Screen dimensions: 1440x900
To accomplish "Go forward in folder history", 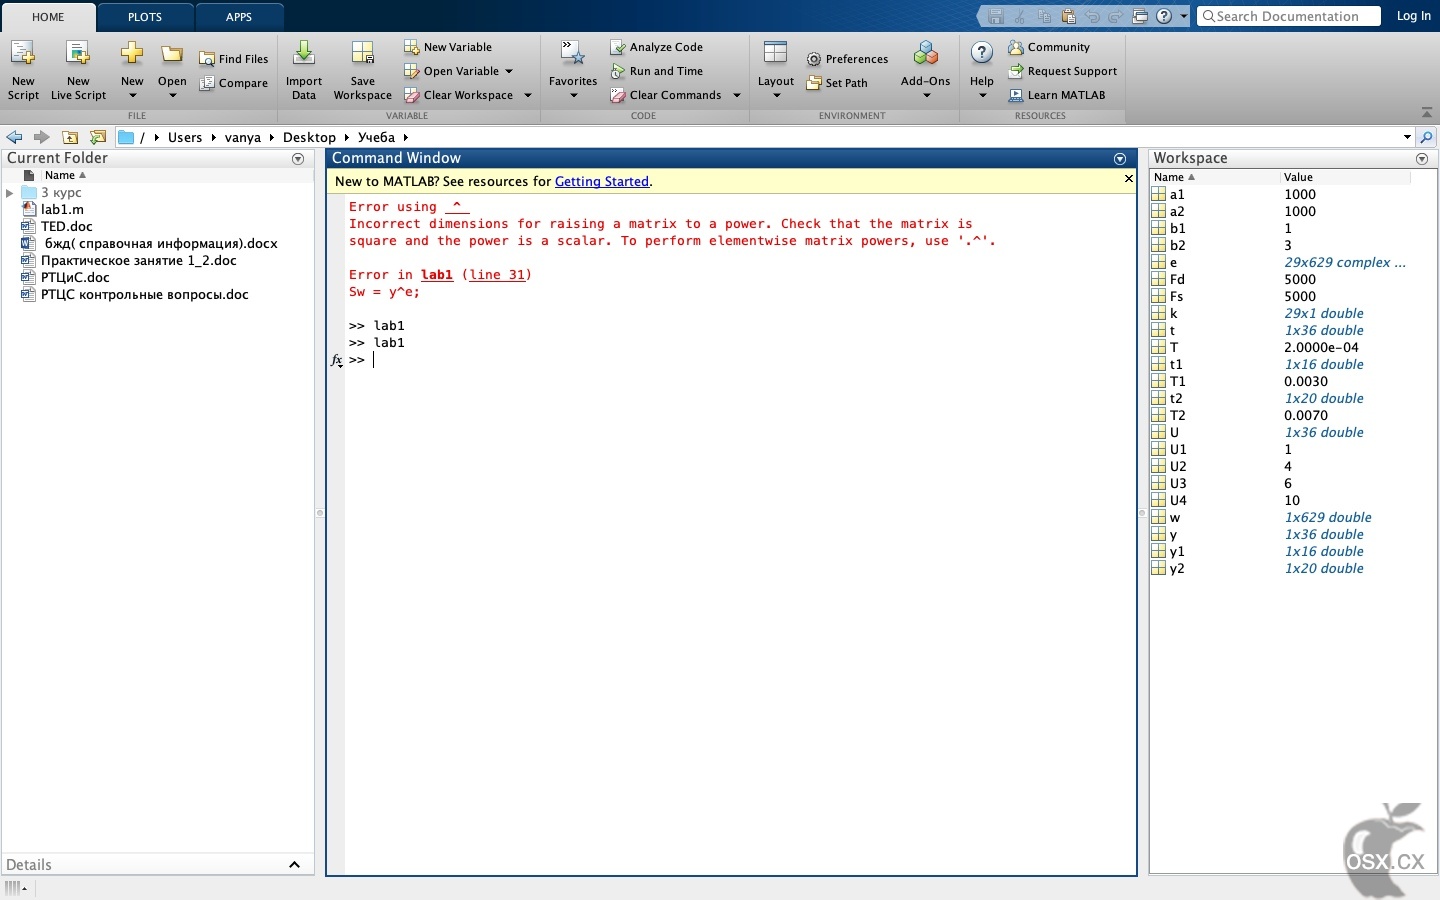I will (41, 137).
